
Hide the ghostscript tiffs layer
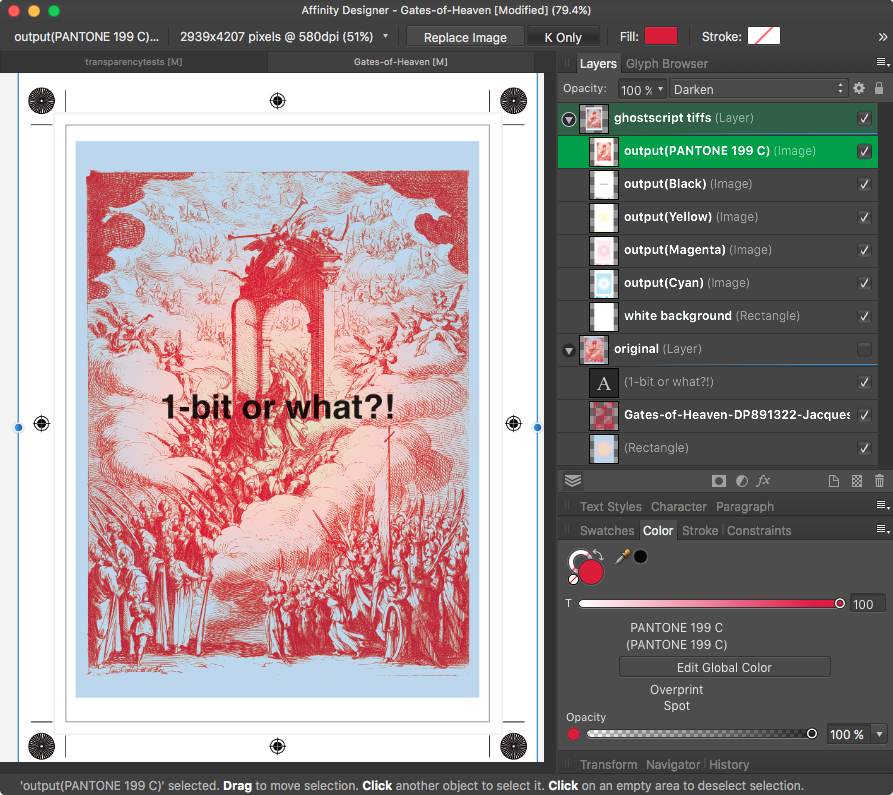(x=864, y=118)
